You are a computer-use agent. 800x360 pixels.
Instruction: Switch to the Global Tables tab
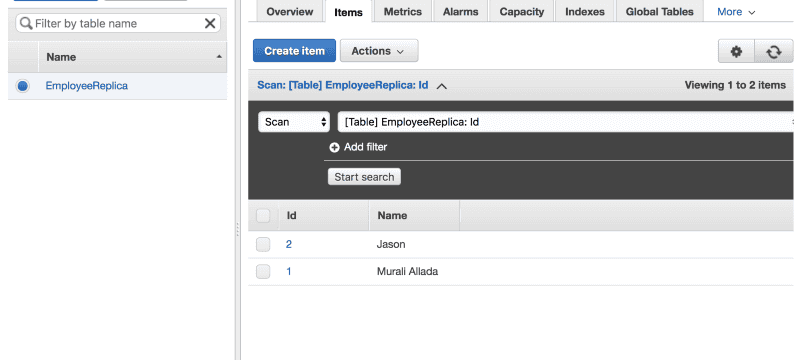(659, 12)
